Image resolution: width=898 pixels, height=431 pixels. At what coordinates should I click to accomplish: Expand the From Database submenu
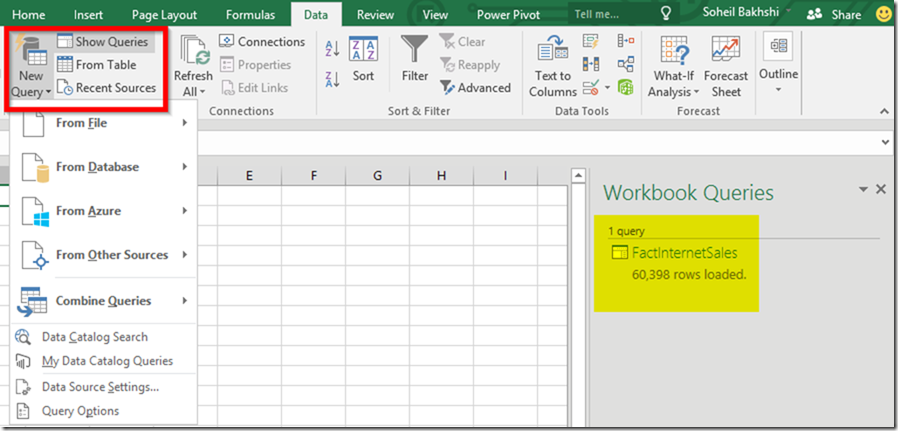point(104,167)
